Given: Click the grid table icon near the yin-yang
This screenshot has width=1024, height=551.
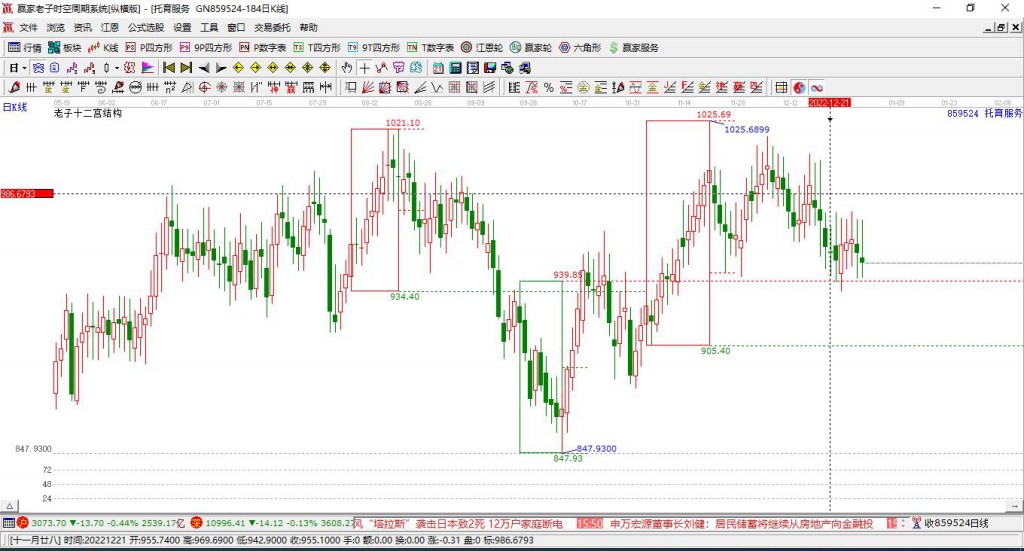Looking at the screenshot, I should pos(781,87).
